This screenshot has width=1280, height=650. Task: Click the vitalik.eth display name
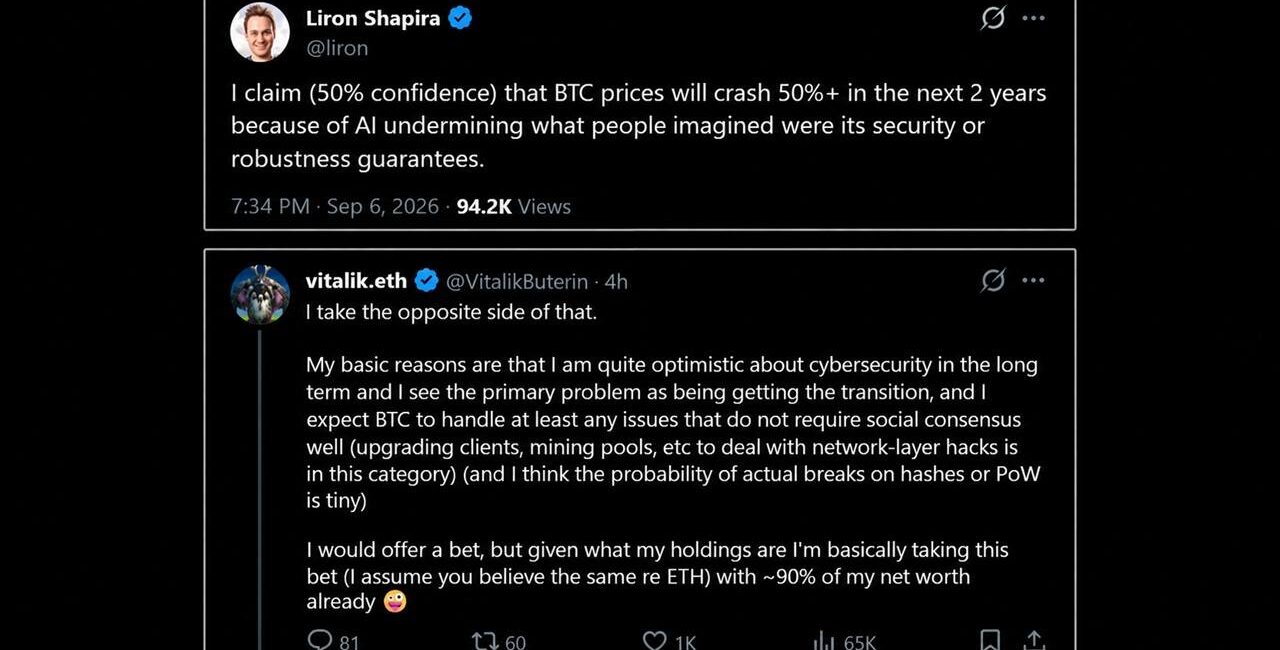tap(357, 281)
